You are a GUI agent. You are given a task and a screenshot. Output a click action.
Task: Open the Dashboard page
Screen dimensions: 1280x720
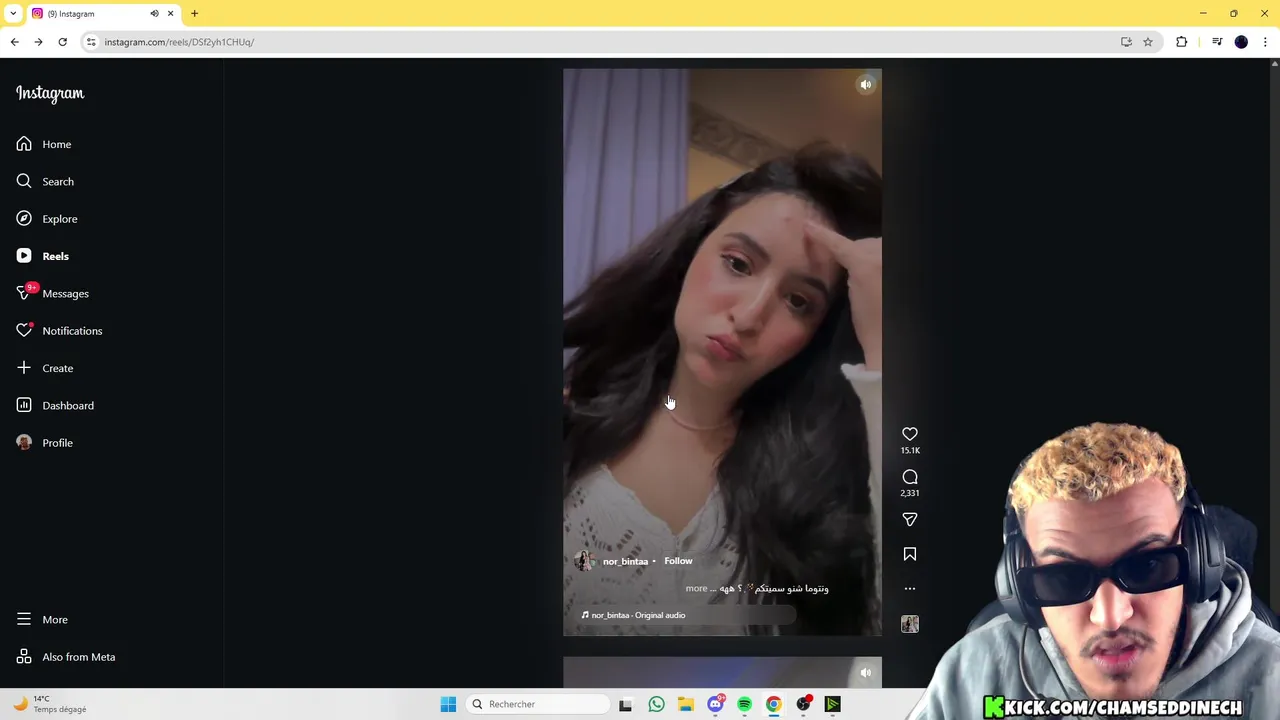click(x=55, y=405)
